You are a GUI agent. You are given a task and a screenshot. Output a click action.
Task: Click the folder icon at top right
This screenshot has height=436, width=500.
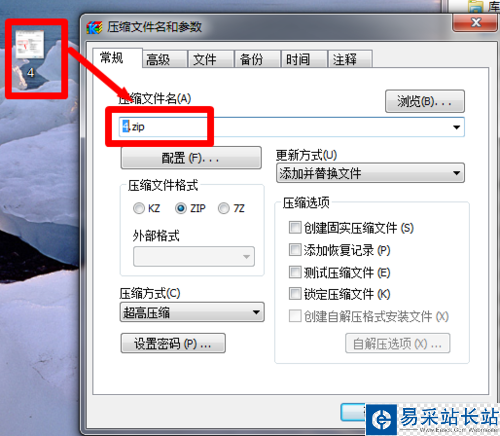476,7
